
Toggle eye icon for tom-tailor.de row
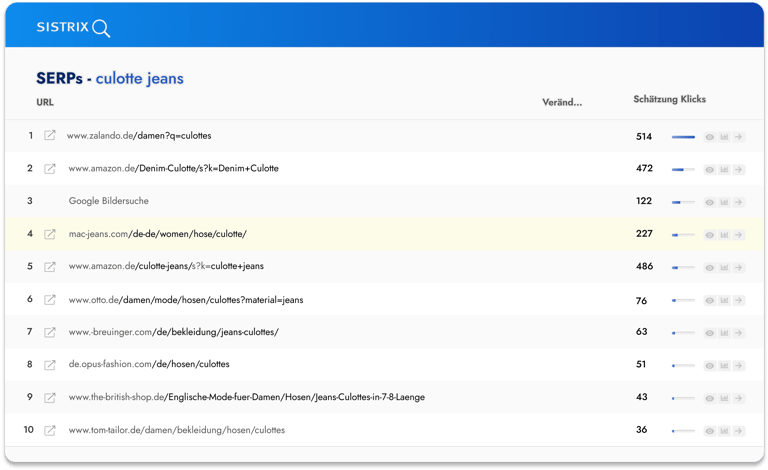coord(709,431)
